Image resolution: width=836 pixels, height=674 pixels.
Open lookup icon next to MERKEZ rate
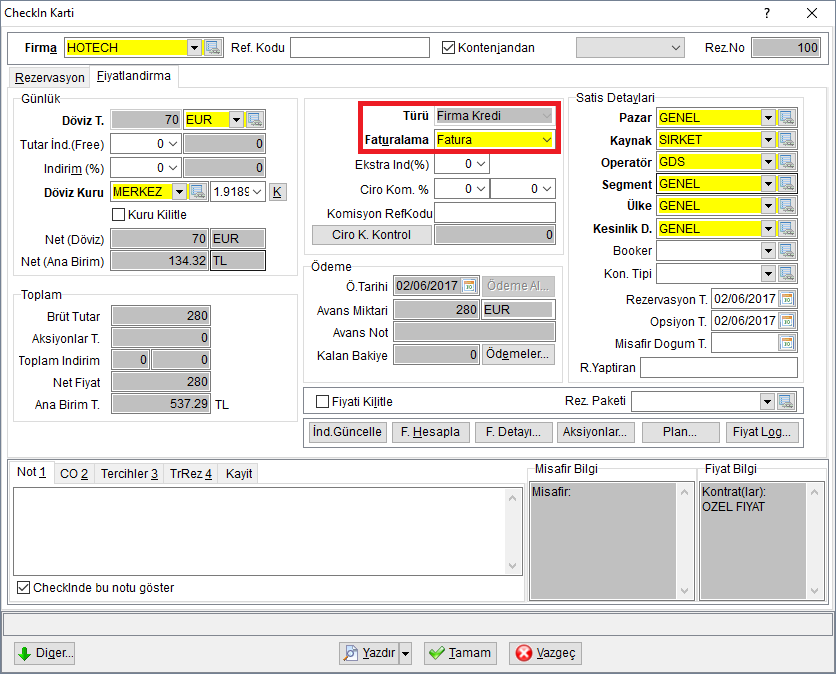(x=198, y=191)
